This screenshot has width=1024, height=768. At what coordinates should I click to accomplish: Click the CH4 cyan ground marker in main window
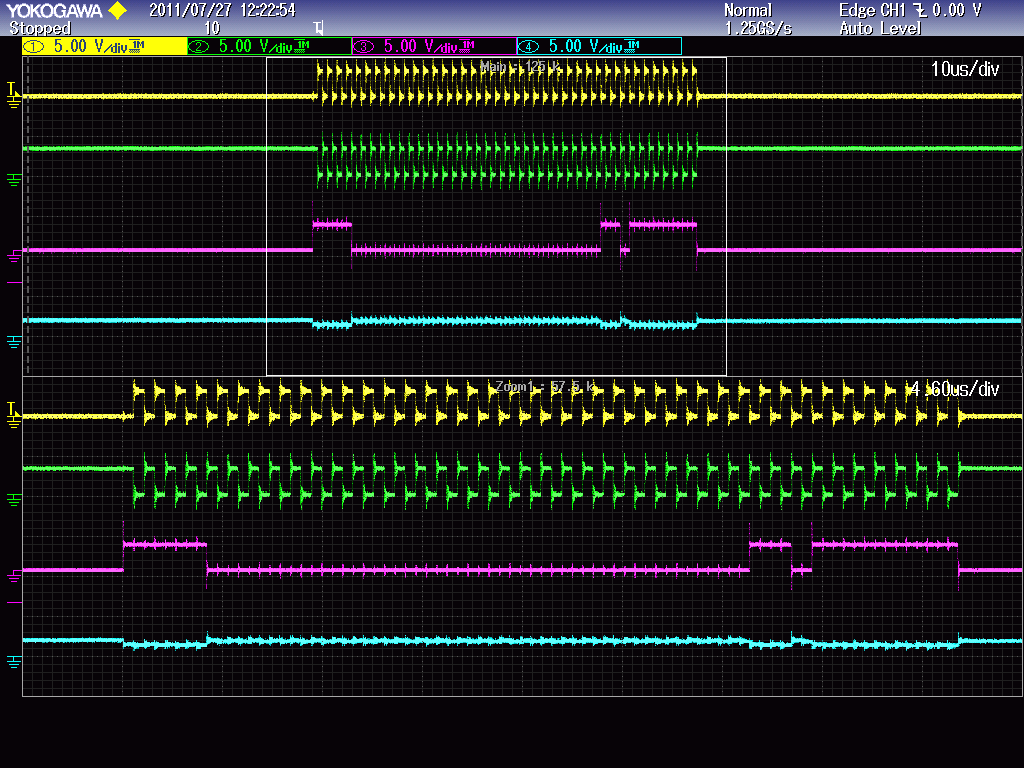coord(14,342)
